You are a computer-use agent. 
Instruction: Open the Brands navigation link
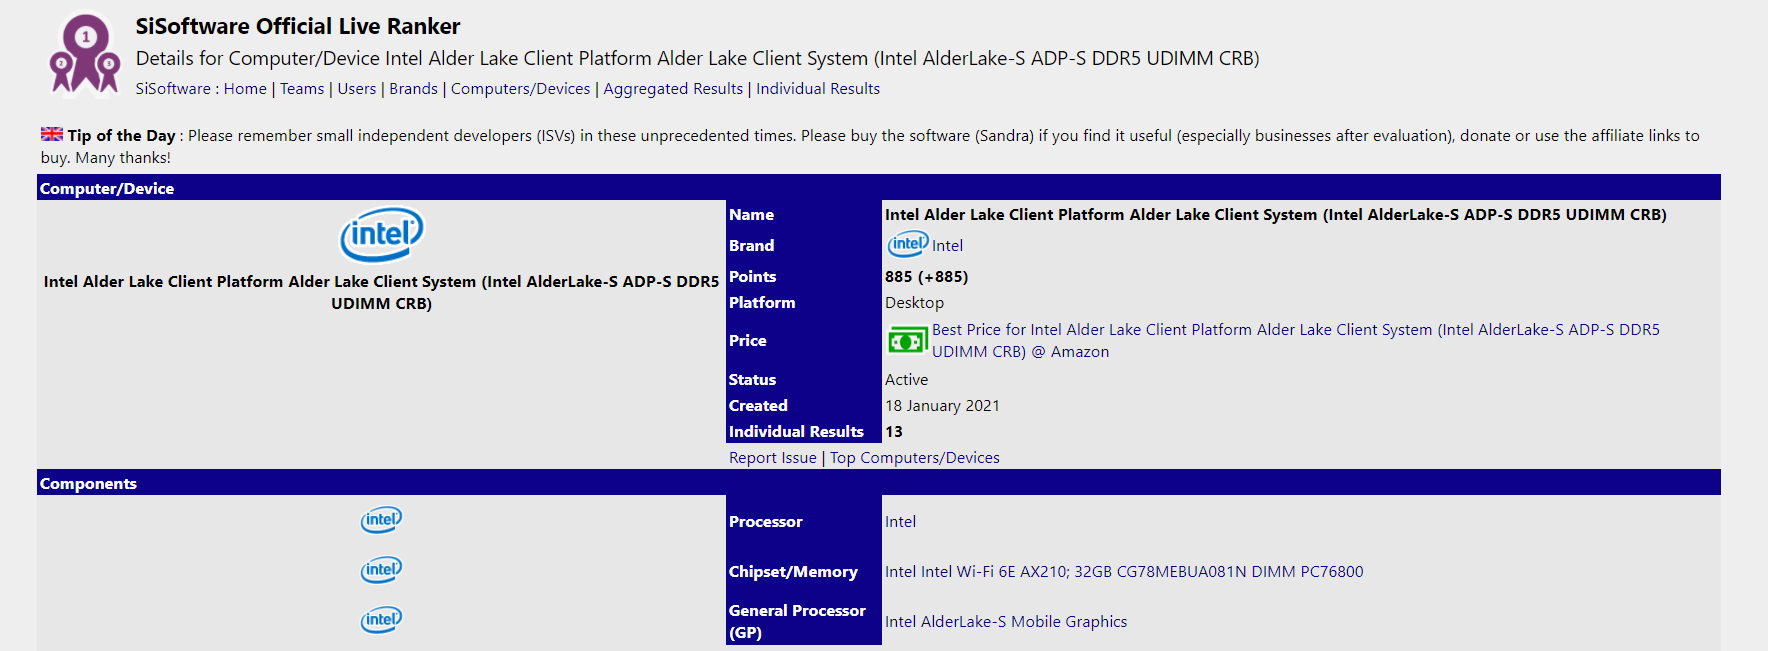point(413,89)
